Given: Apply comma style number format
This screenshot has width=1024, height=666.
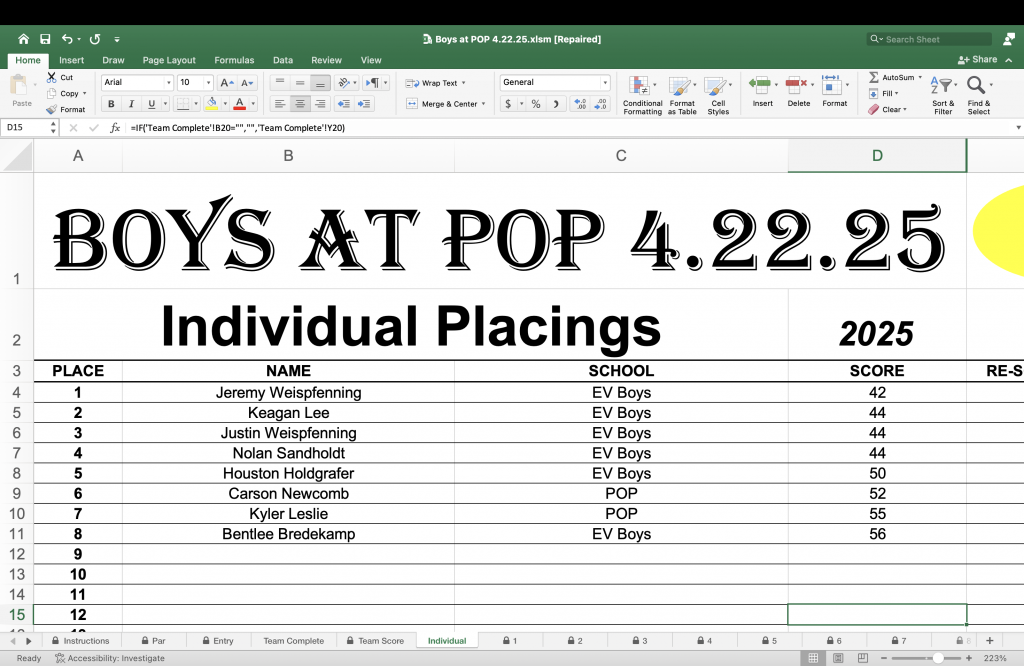Looking at the screenshot, I should (x=556, y=104).
